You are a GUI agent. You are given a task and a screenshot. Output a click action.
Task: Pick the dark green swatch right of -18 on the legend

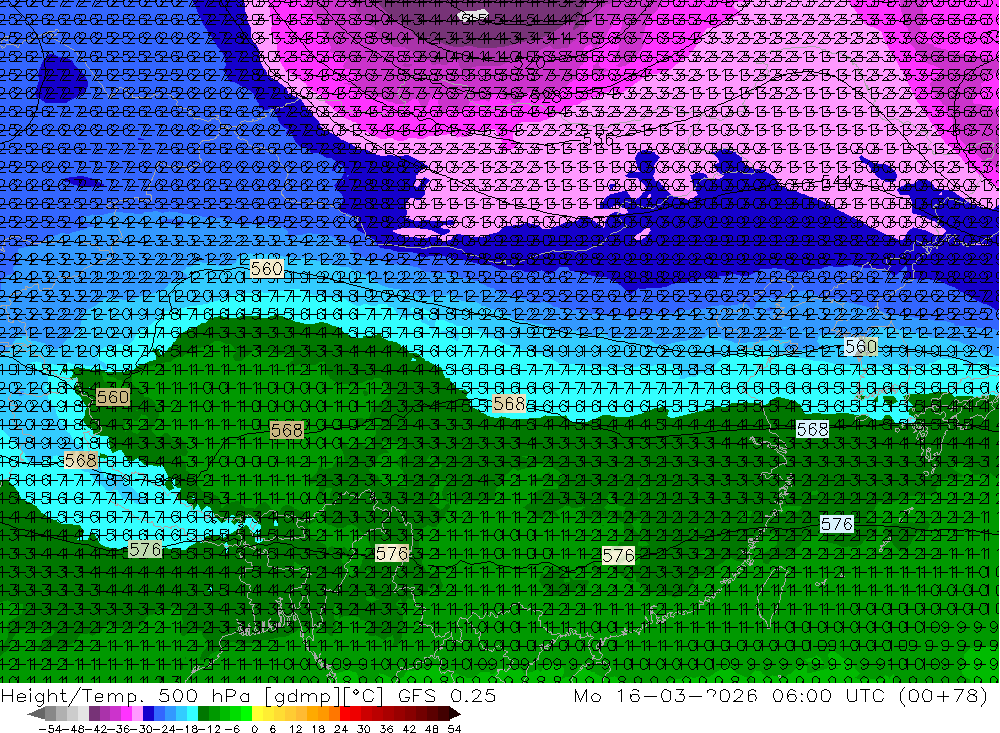(x=203, y=713)
